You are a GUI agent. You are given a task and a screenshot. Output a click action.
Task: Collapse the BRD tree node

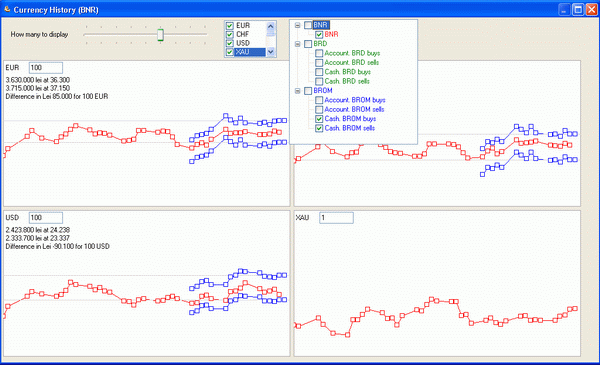297,44
